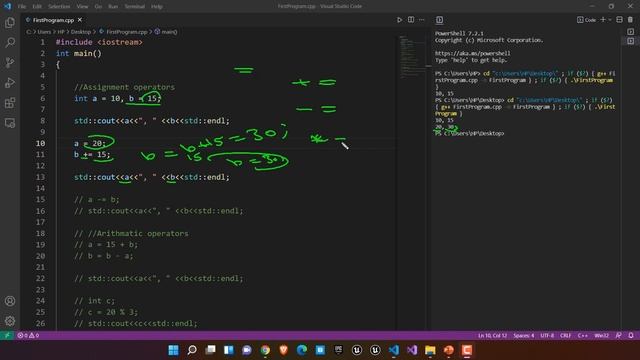Click main() symbol in the breadcrumb
640x360 pixels.
pos(169,32)
